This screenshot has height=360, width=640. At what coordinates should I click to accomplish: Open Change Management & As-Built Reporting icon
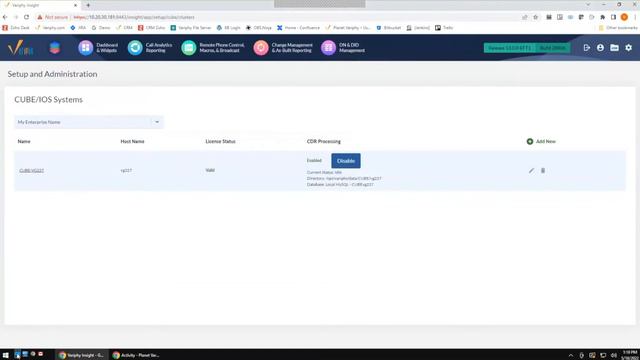coord(261,48)
